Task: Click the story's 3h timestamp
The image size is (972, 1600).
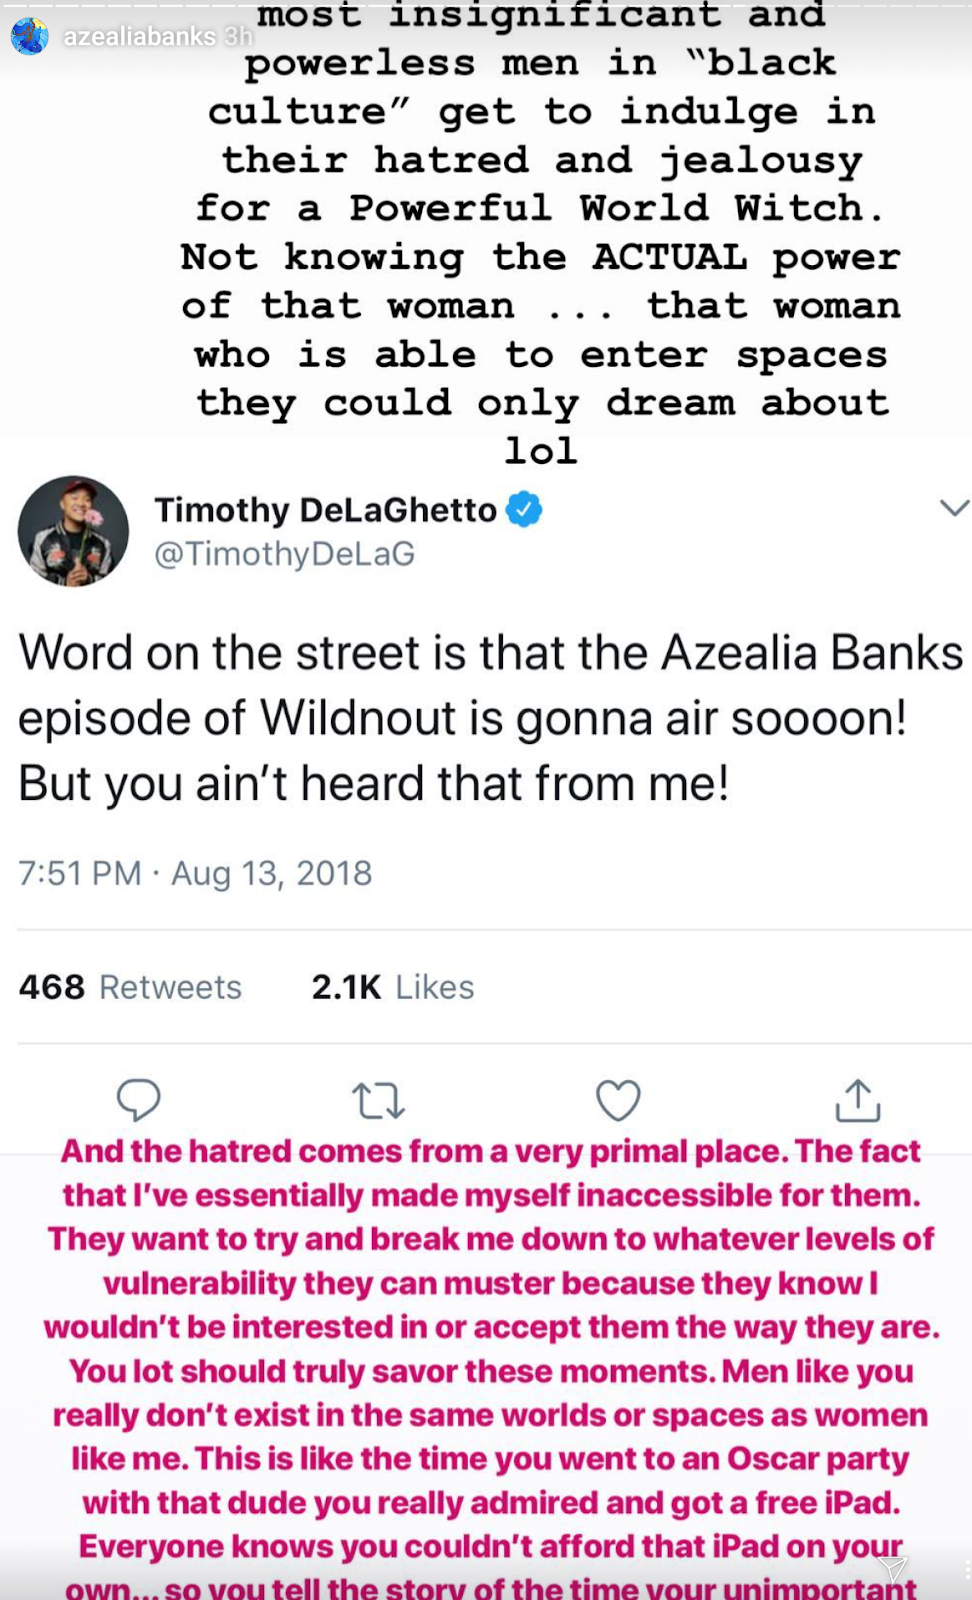Action: click(x=238, y=37)
